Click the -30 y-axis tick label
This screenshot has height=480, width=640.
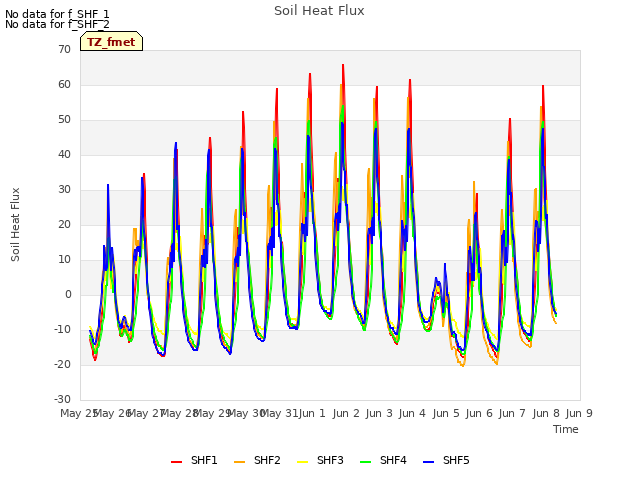[62, 400]
